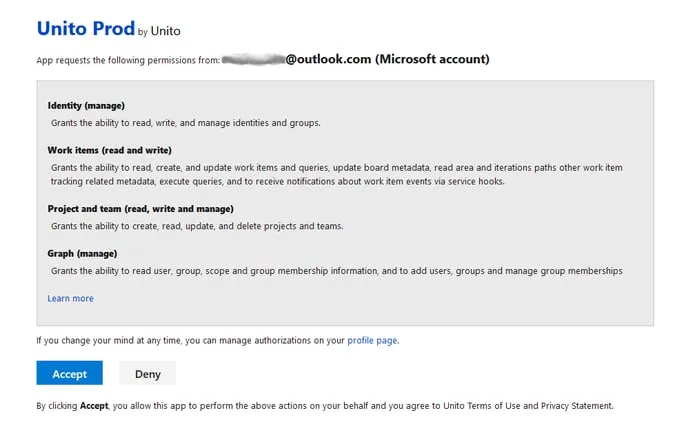
Task: Click the Deny button
Action: [x=147, y=373]
